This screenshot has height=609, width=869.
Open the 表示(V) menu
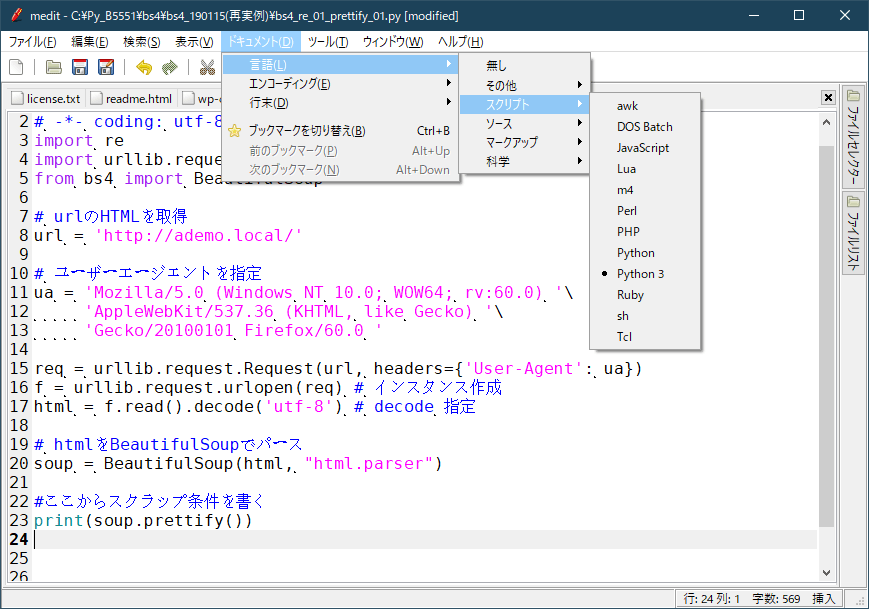point(195,42)
